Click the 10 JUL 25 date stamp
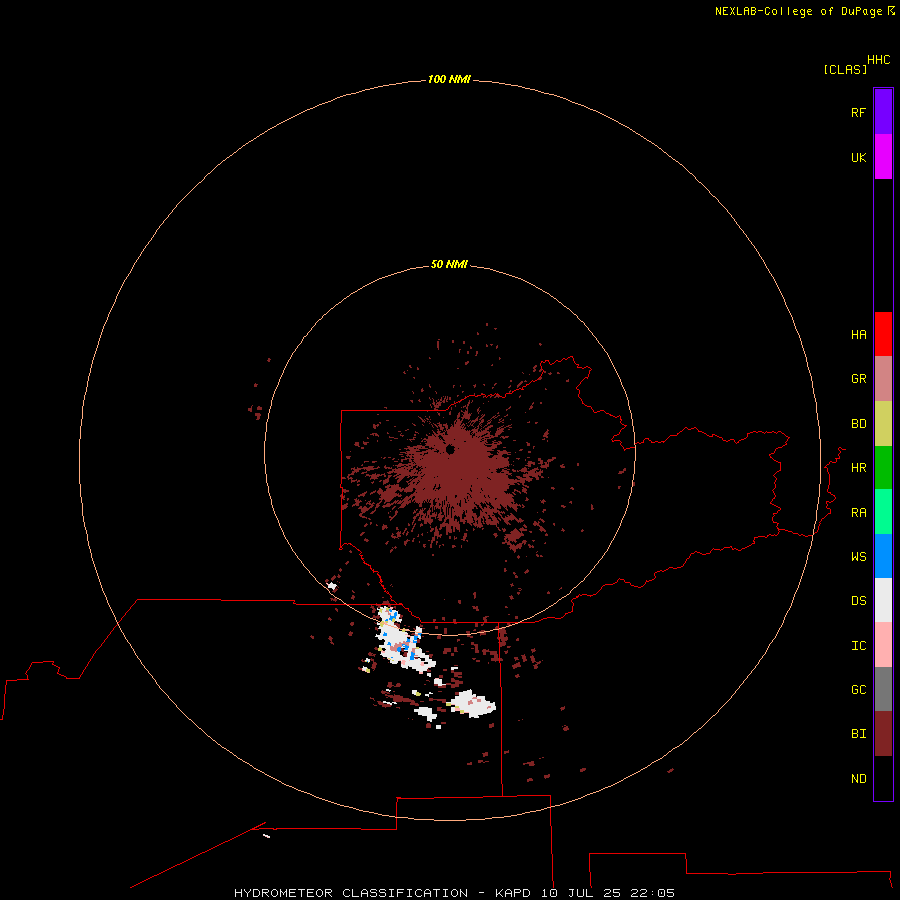900x900 pixels. point(581,893)
